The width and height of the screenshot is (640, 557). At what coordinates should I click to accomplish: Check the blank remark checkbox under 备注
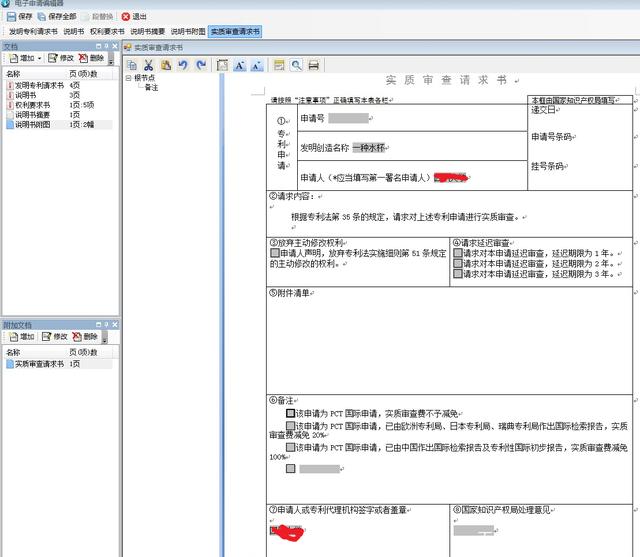(x=291, y=468)
